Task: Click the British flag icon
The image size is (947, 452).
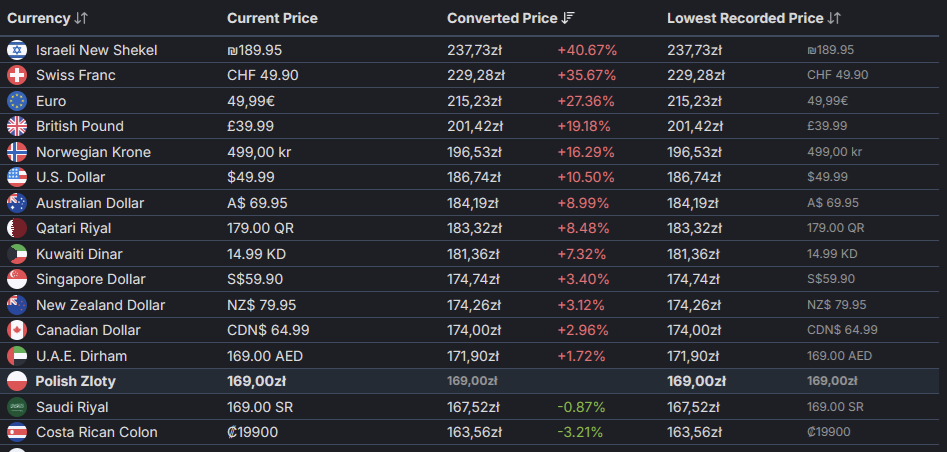Action: point(17,126)
